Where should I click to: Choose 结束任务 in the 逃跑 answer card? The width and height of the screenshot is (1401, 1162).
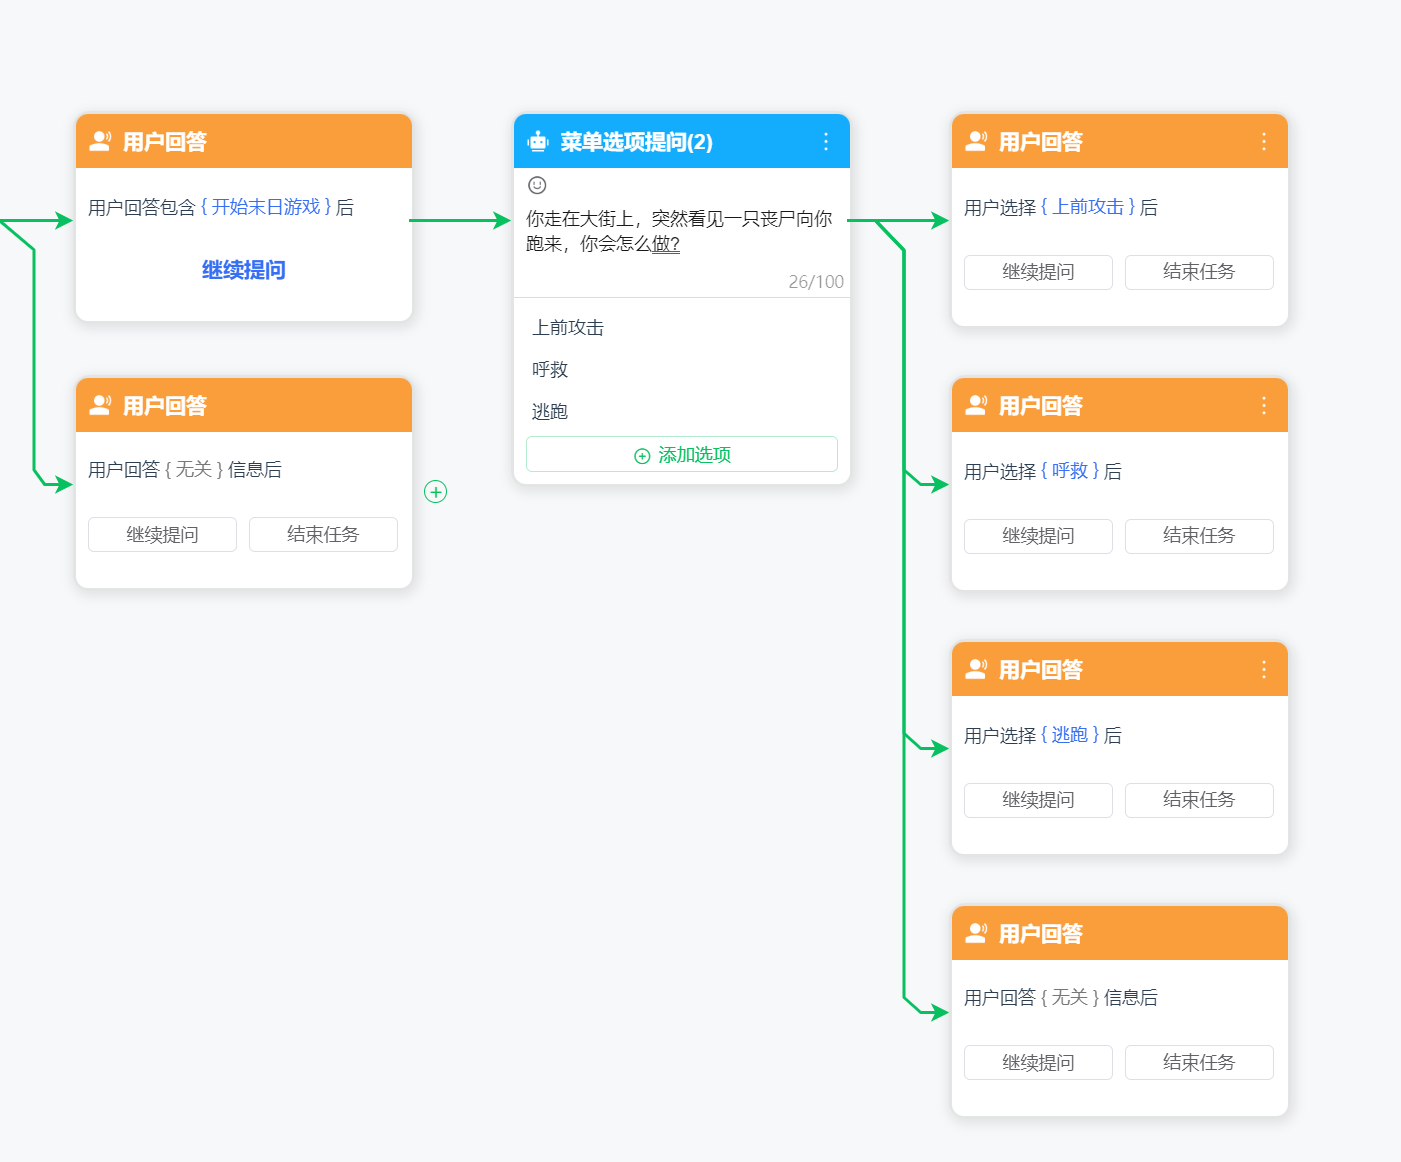click(1199, 800)
